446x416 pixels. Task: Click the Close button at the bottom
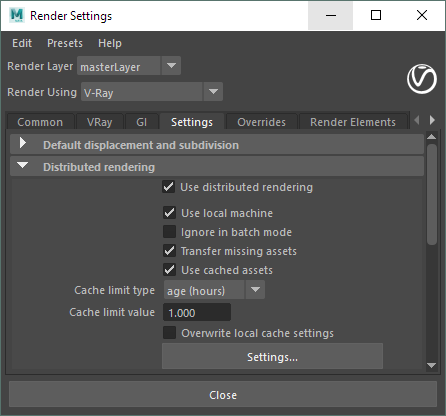click(223, 395)
